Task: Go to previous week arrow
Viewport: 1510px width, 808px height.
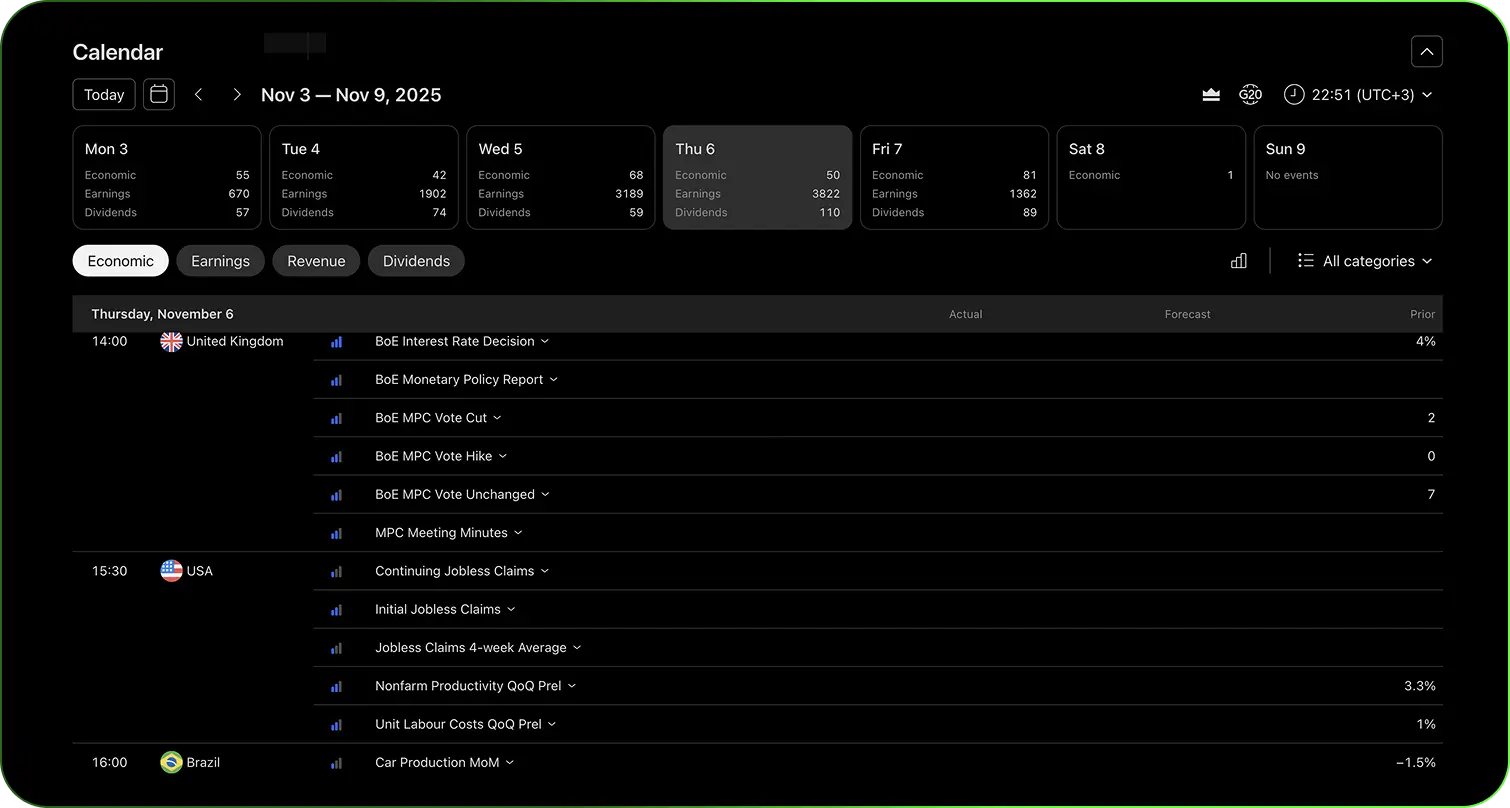Action: tap(199, 95)
